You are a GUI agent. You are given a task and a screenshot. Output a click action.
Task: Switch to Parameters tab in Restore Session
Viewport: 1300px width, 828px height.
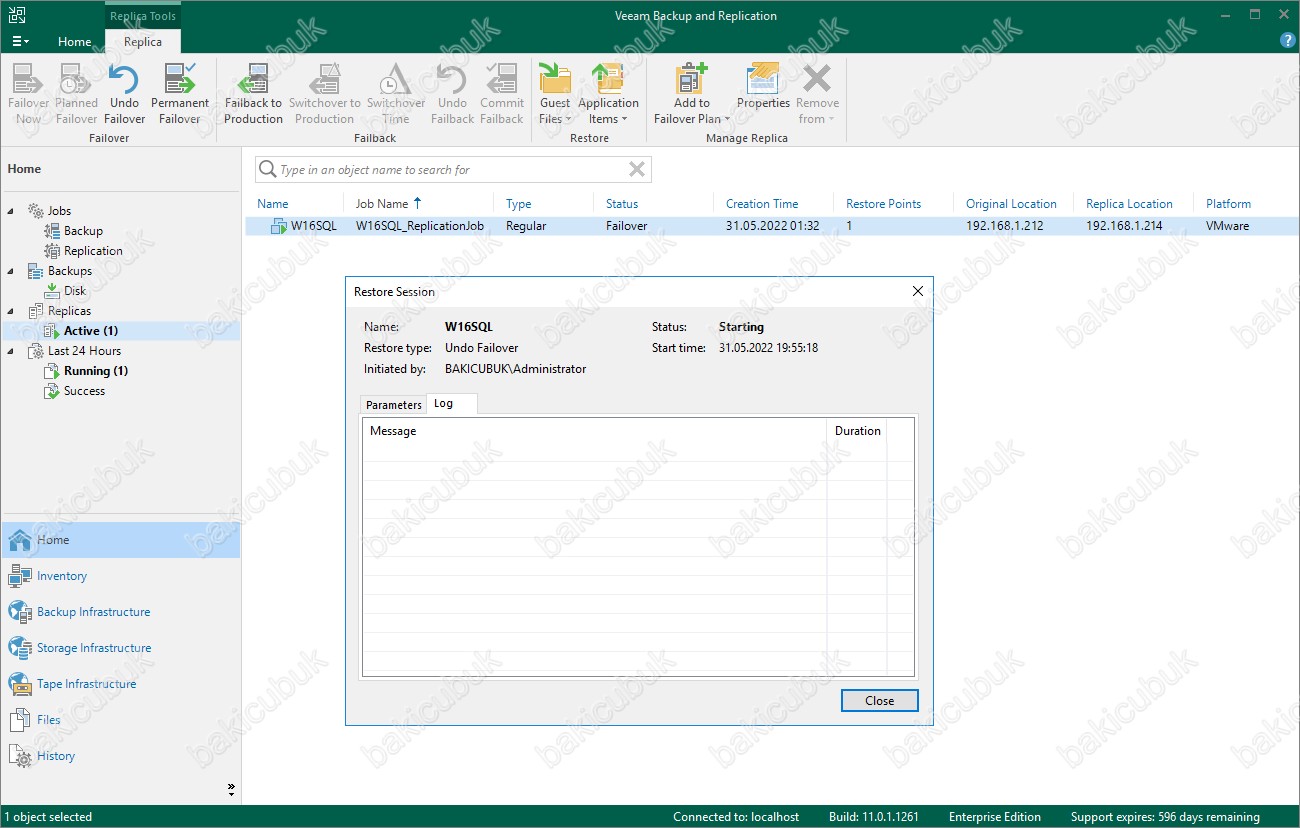(394, 405)
